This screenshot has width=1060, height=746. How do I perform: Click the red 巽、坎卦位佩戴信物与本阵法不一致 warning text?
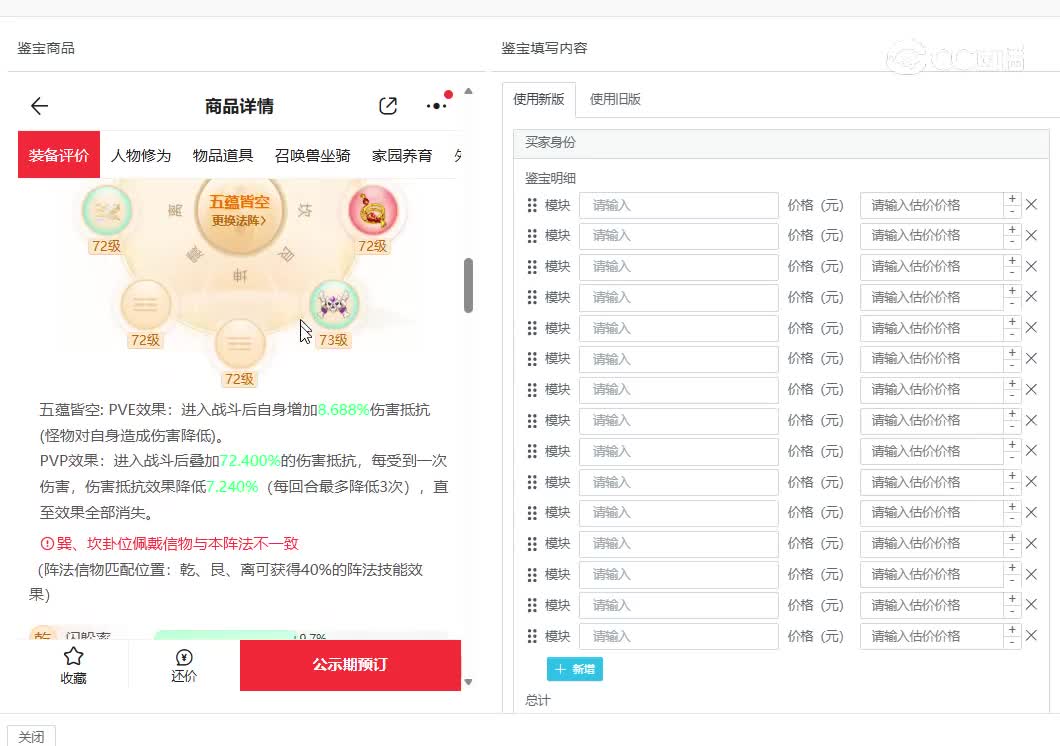[177, 543]
